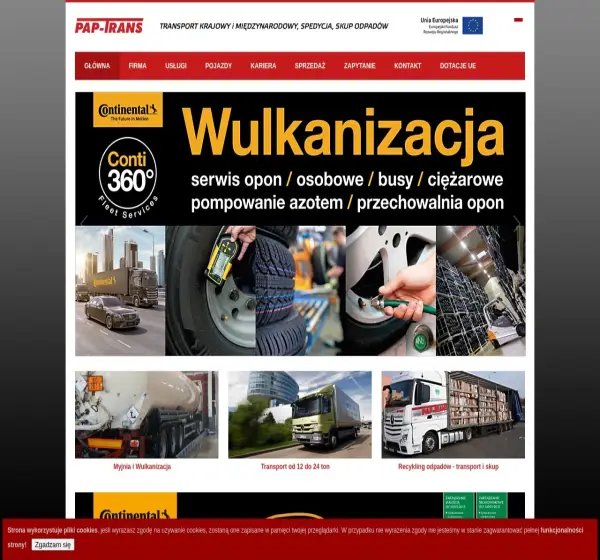Click the Continental logo in banner
Image resolution: width=600 pixels, height=560 pixels.
click(x=128, y=110)
